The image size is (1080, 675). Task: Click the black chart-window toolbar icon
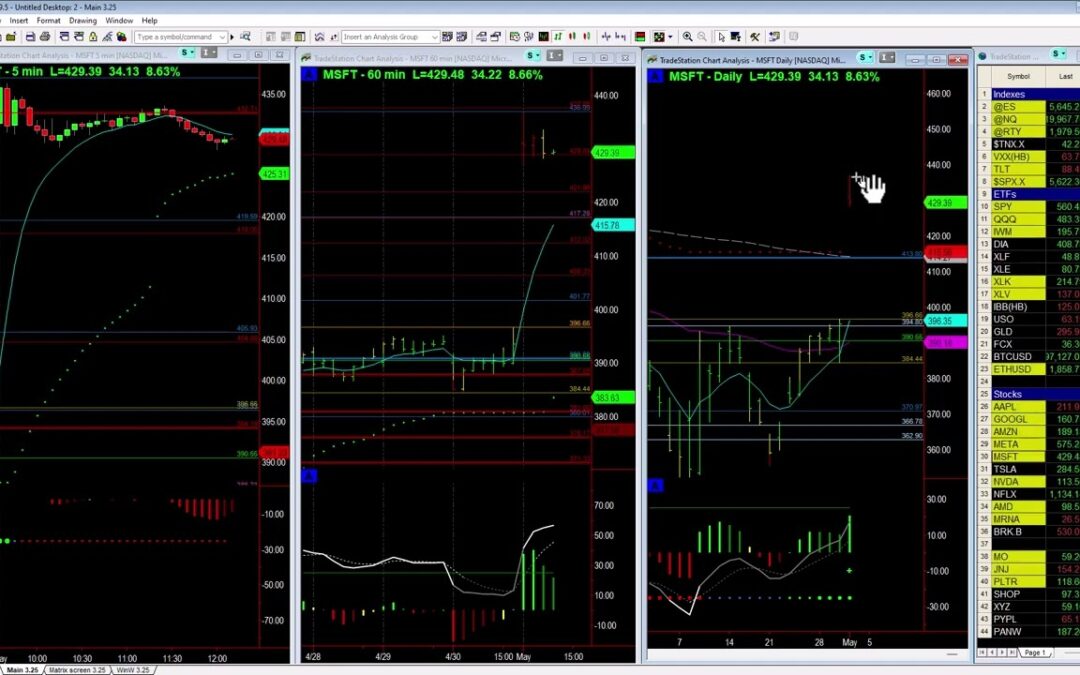[544, 37]
